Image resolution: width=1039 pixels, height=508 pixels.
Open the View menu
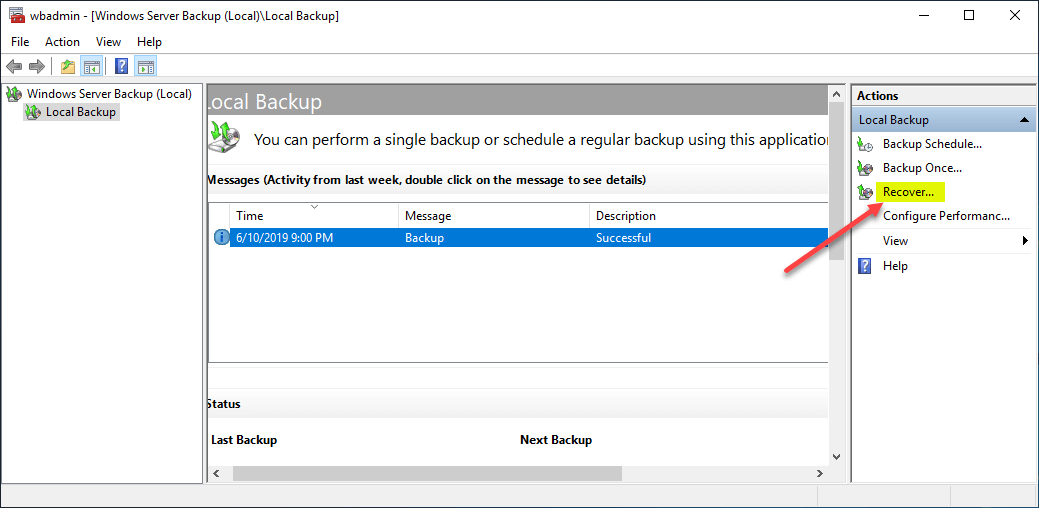(109, 42)
